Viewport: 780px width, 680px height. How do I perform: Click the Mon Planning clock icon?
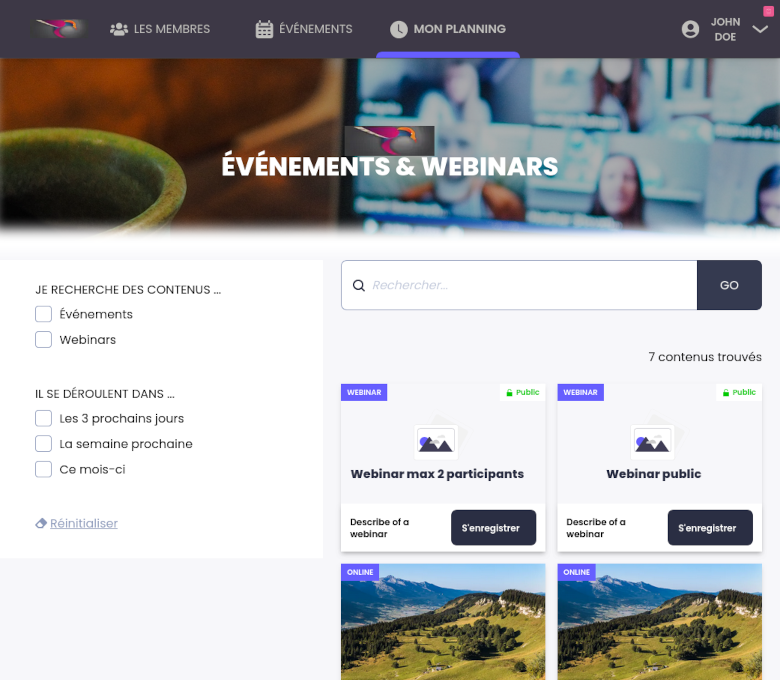399,29
